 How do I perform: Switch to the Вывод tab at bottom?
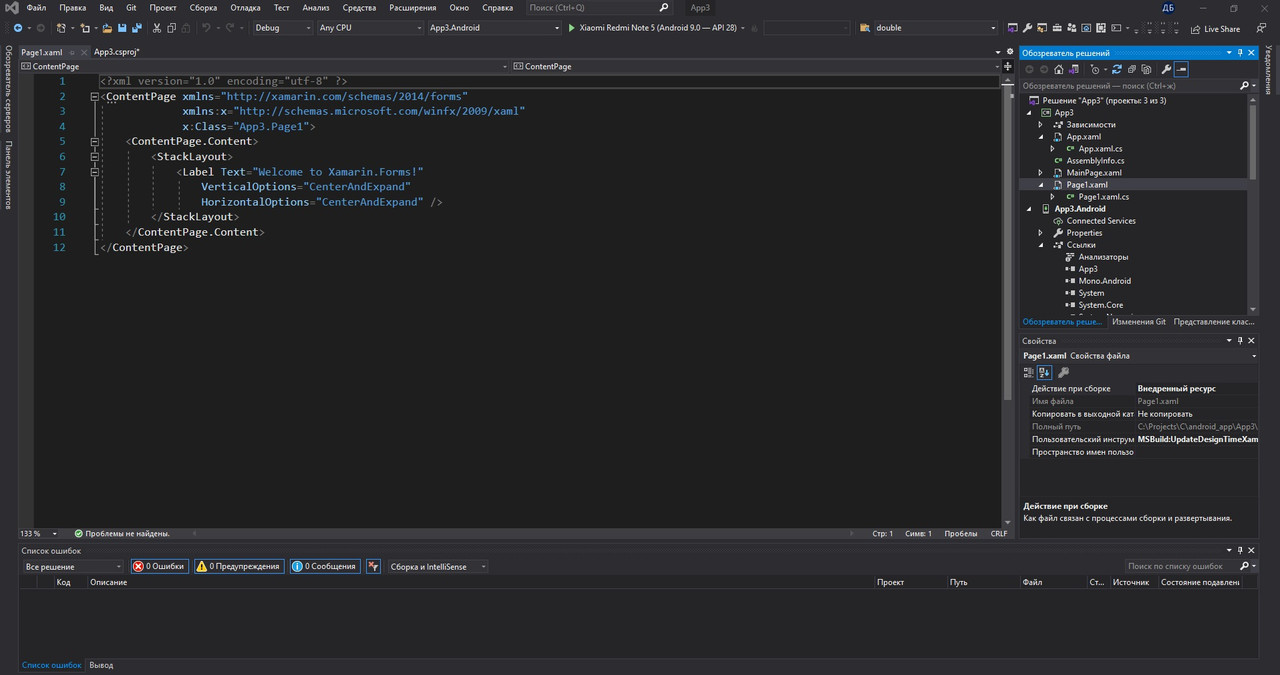click(x=101, y=664)
